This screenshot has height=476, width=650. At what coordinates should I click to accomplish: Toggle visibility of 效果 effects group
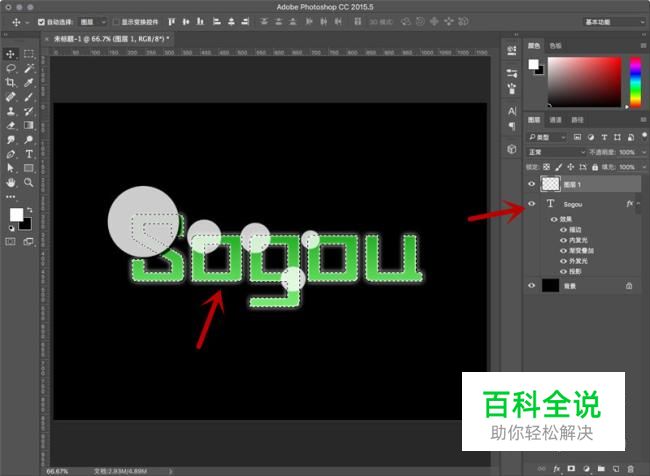(x=553, y=219)
